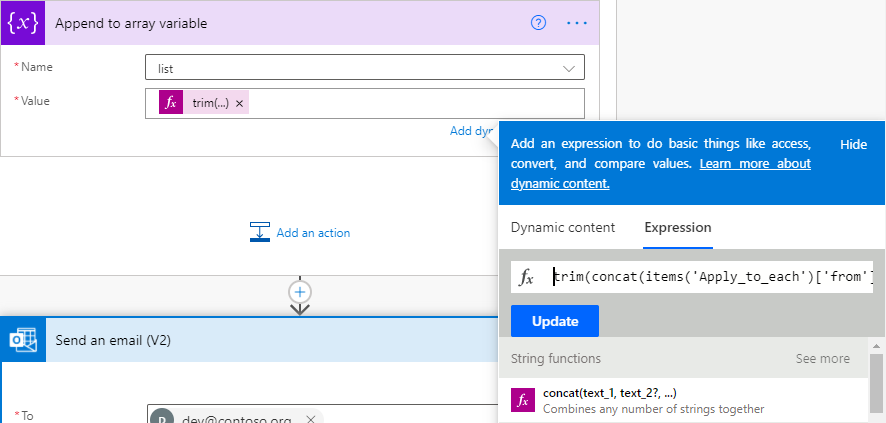
Task: Remove the trim(...) expression token
Action: (240, 103)
